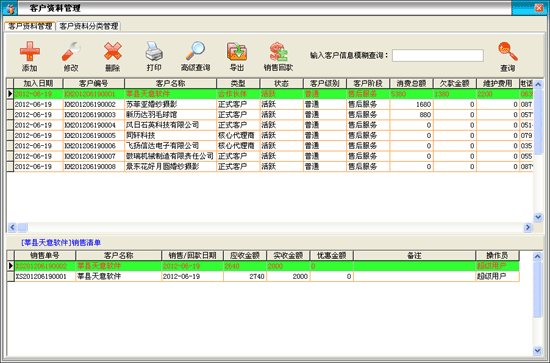The width and height of the screenshot is (550, 363).
Task: Click 应收金额 column header
Action: click(x=245, y=256)
